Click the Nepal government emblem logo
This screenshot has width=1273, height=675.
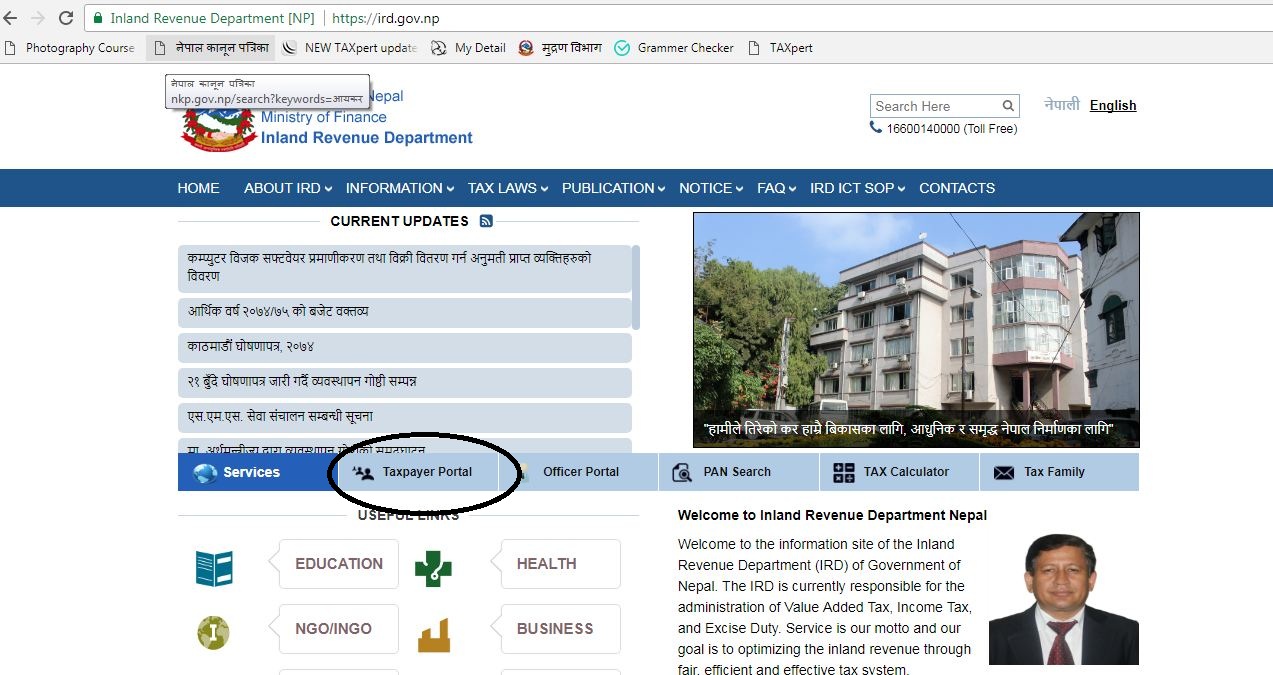point(219,124)
